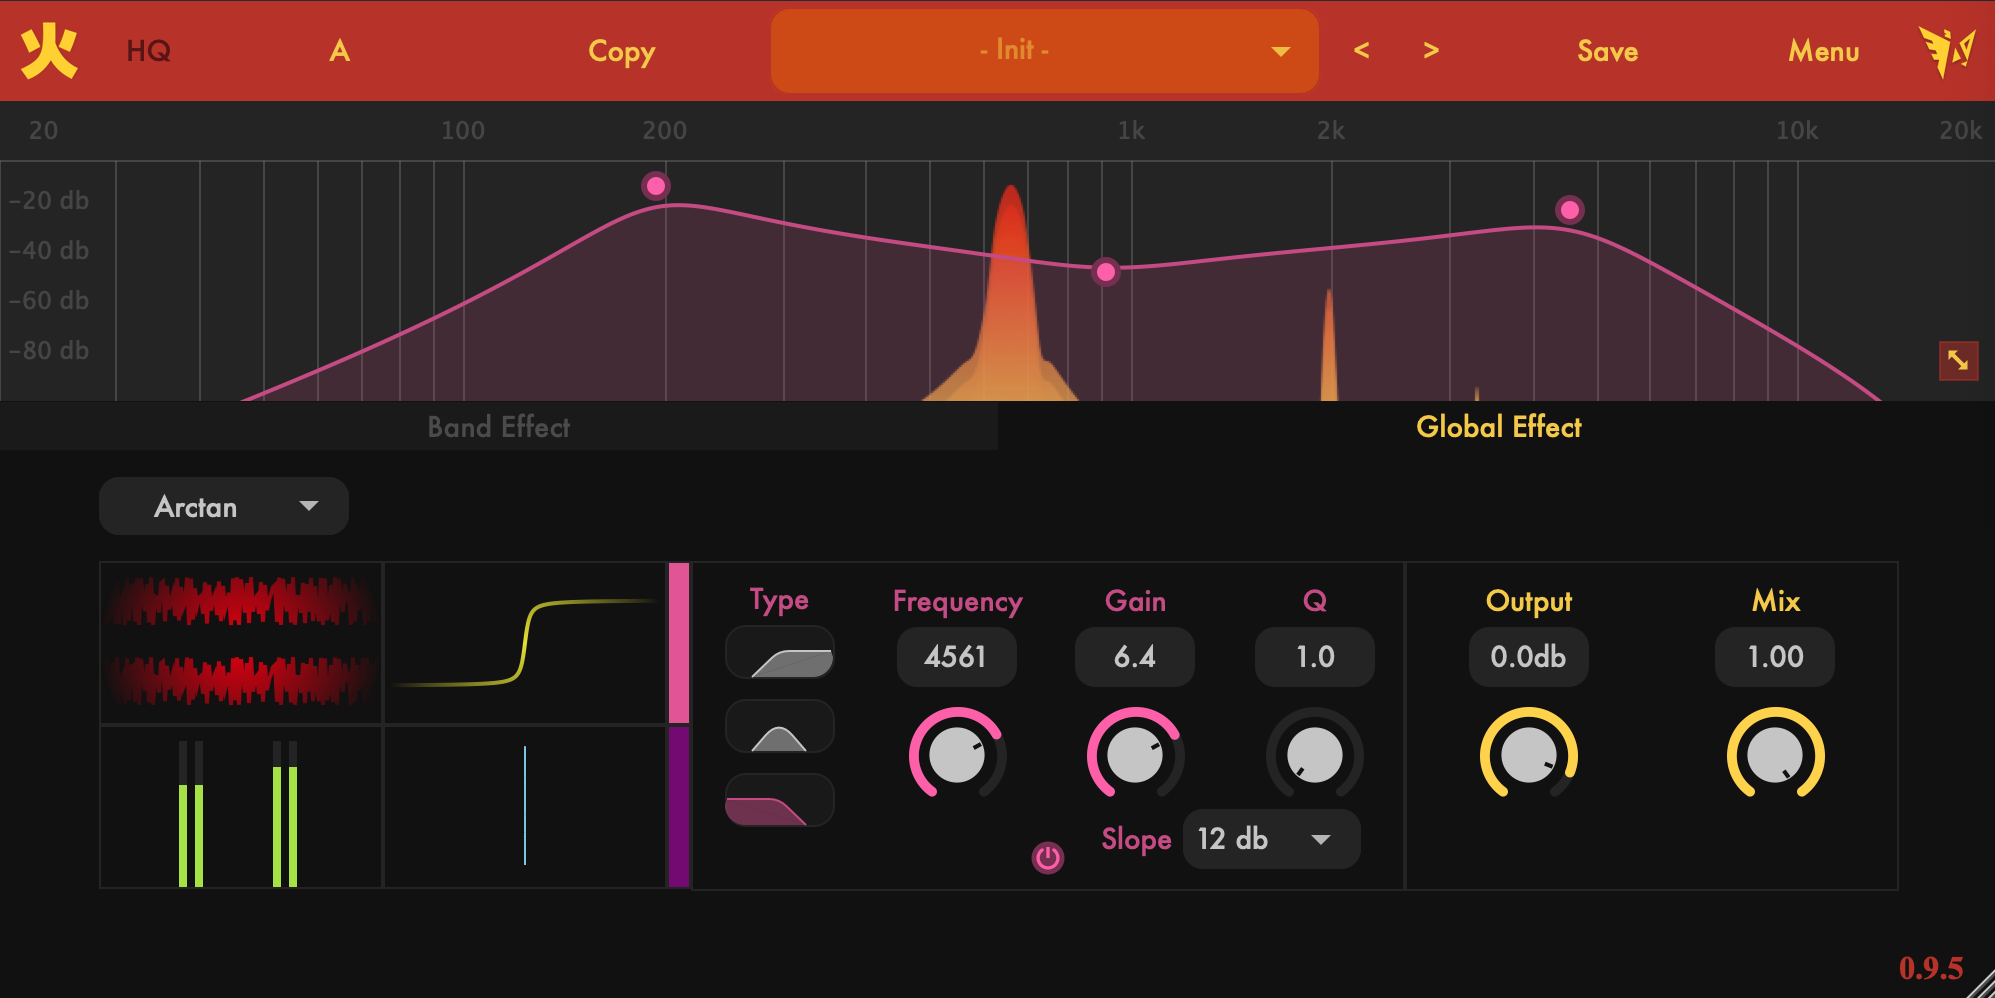Screen dimensions: 1995x998
Task: Click the Mix value field 1.00
Action: [x=1775, y=657]
